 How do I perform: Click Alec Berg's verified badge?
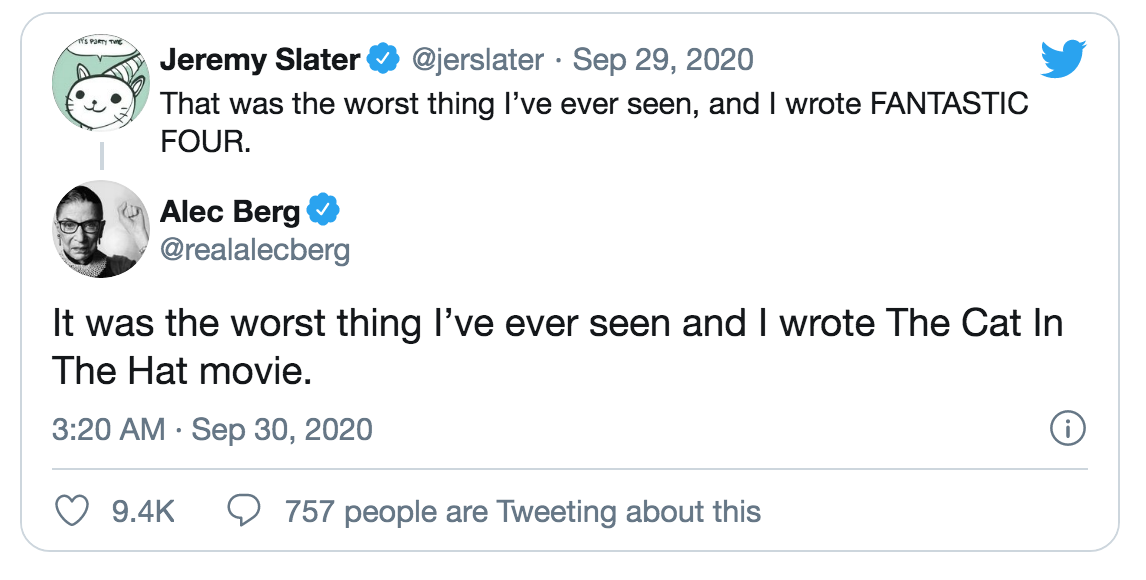point(324,211)
